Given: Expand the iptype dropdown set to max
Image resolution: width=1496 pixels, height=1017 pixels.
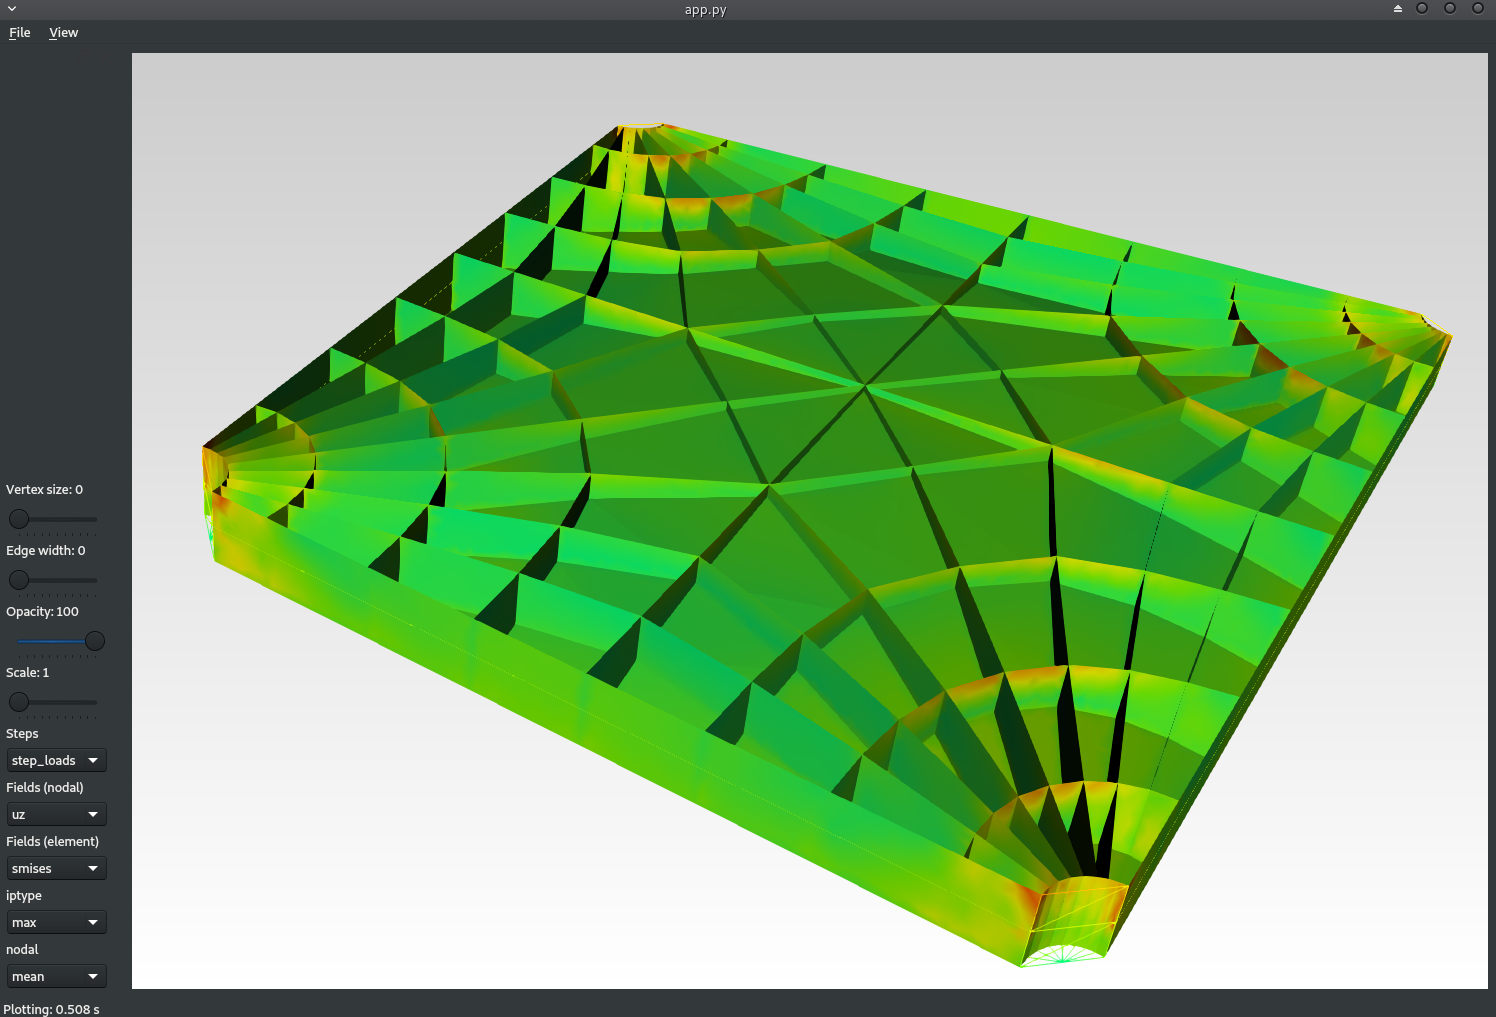Looking at the screenshot, I should pyautogui.click(x=56, y=923).
